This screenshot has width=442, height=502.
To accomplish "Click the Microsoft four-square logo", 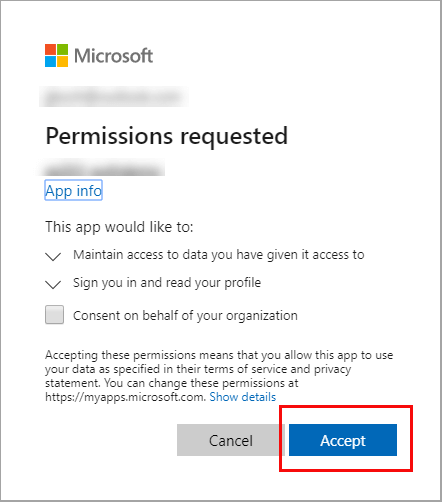I will pyautogui.click(x=56, y=55).
